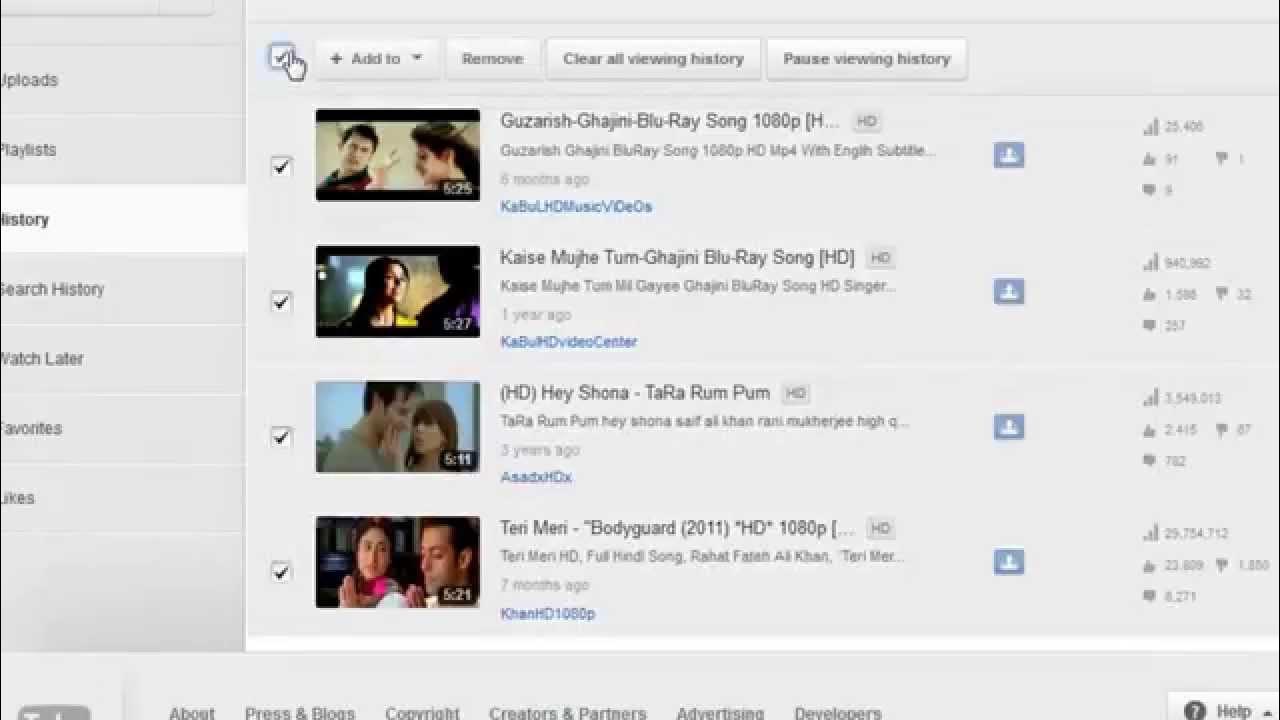Click Pause viewing history button
Screen dimensions: 1280x720
(x=866, y=59)
